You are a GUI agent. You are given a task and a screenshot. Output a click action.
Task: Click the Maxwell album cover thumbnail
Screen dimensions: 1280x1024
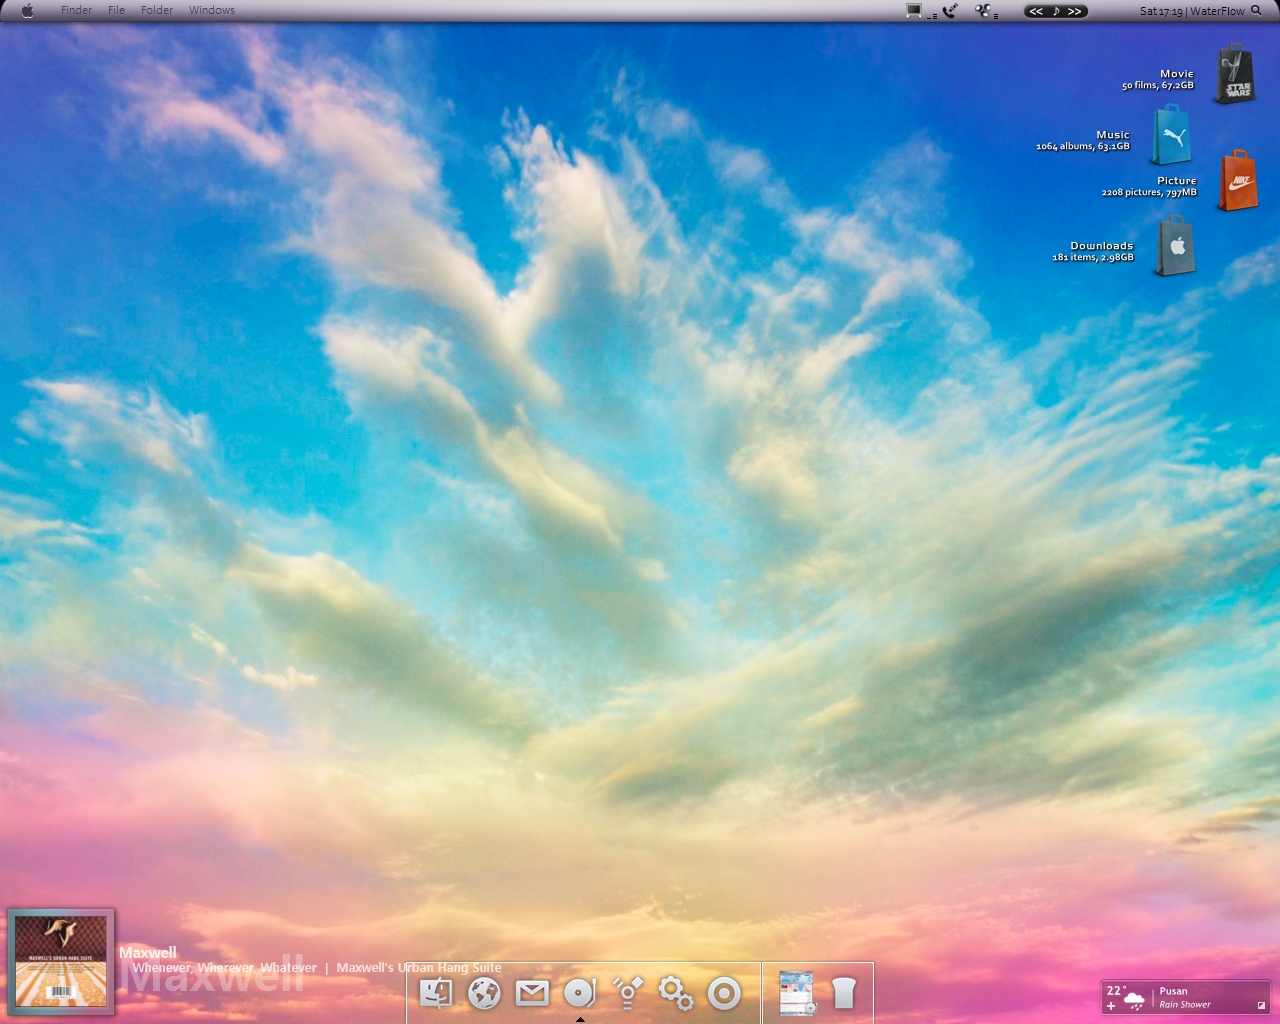61,961
